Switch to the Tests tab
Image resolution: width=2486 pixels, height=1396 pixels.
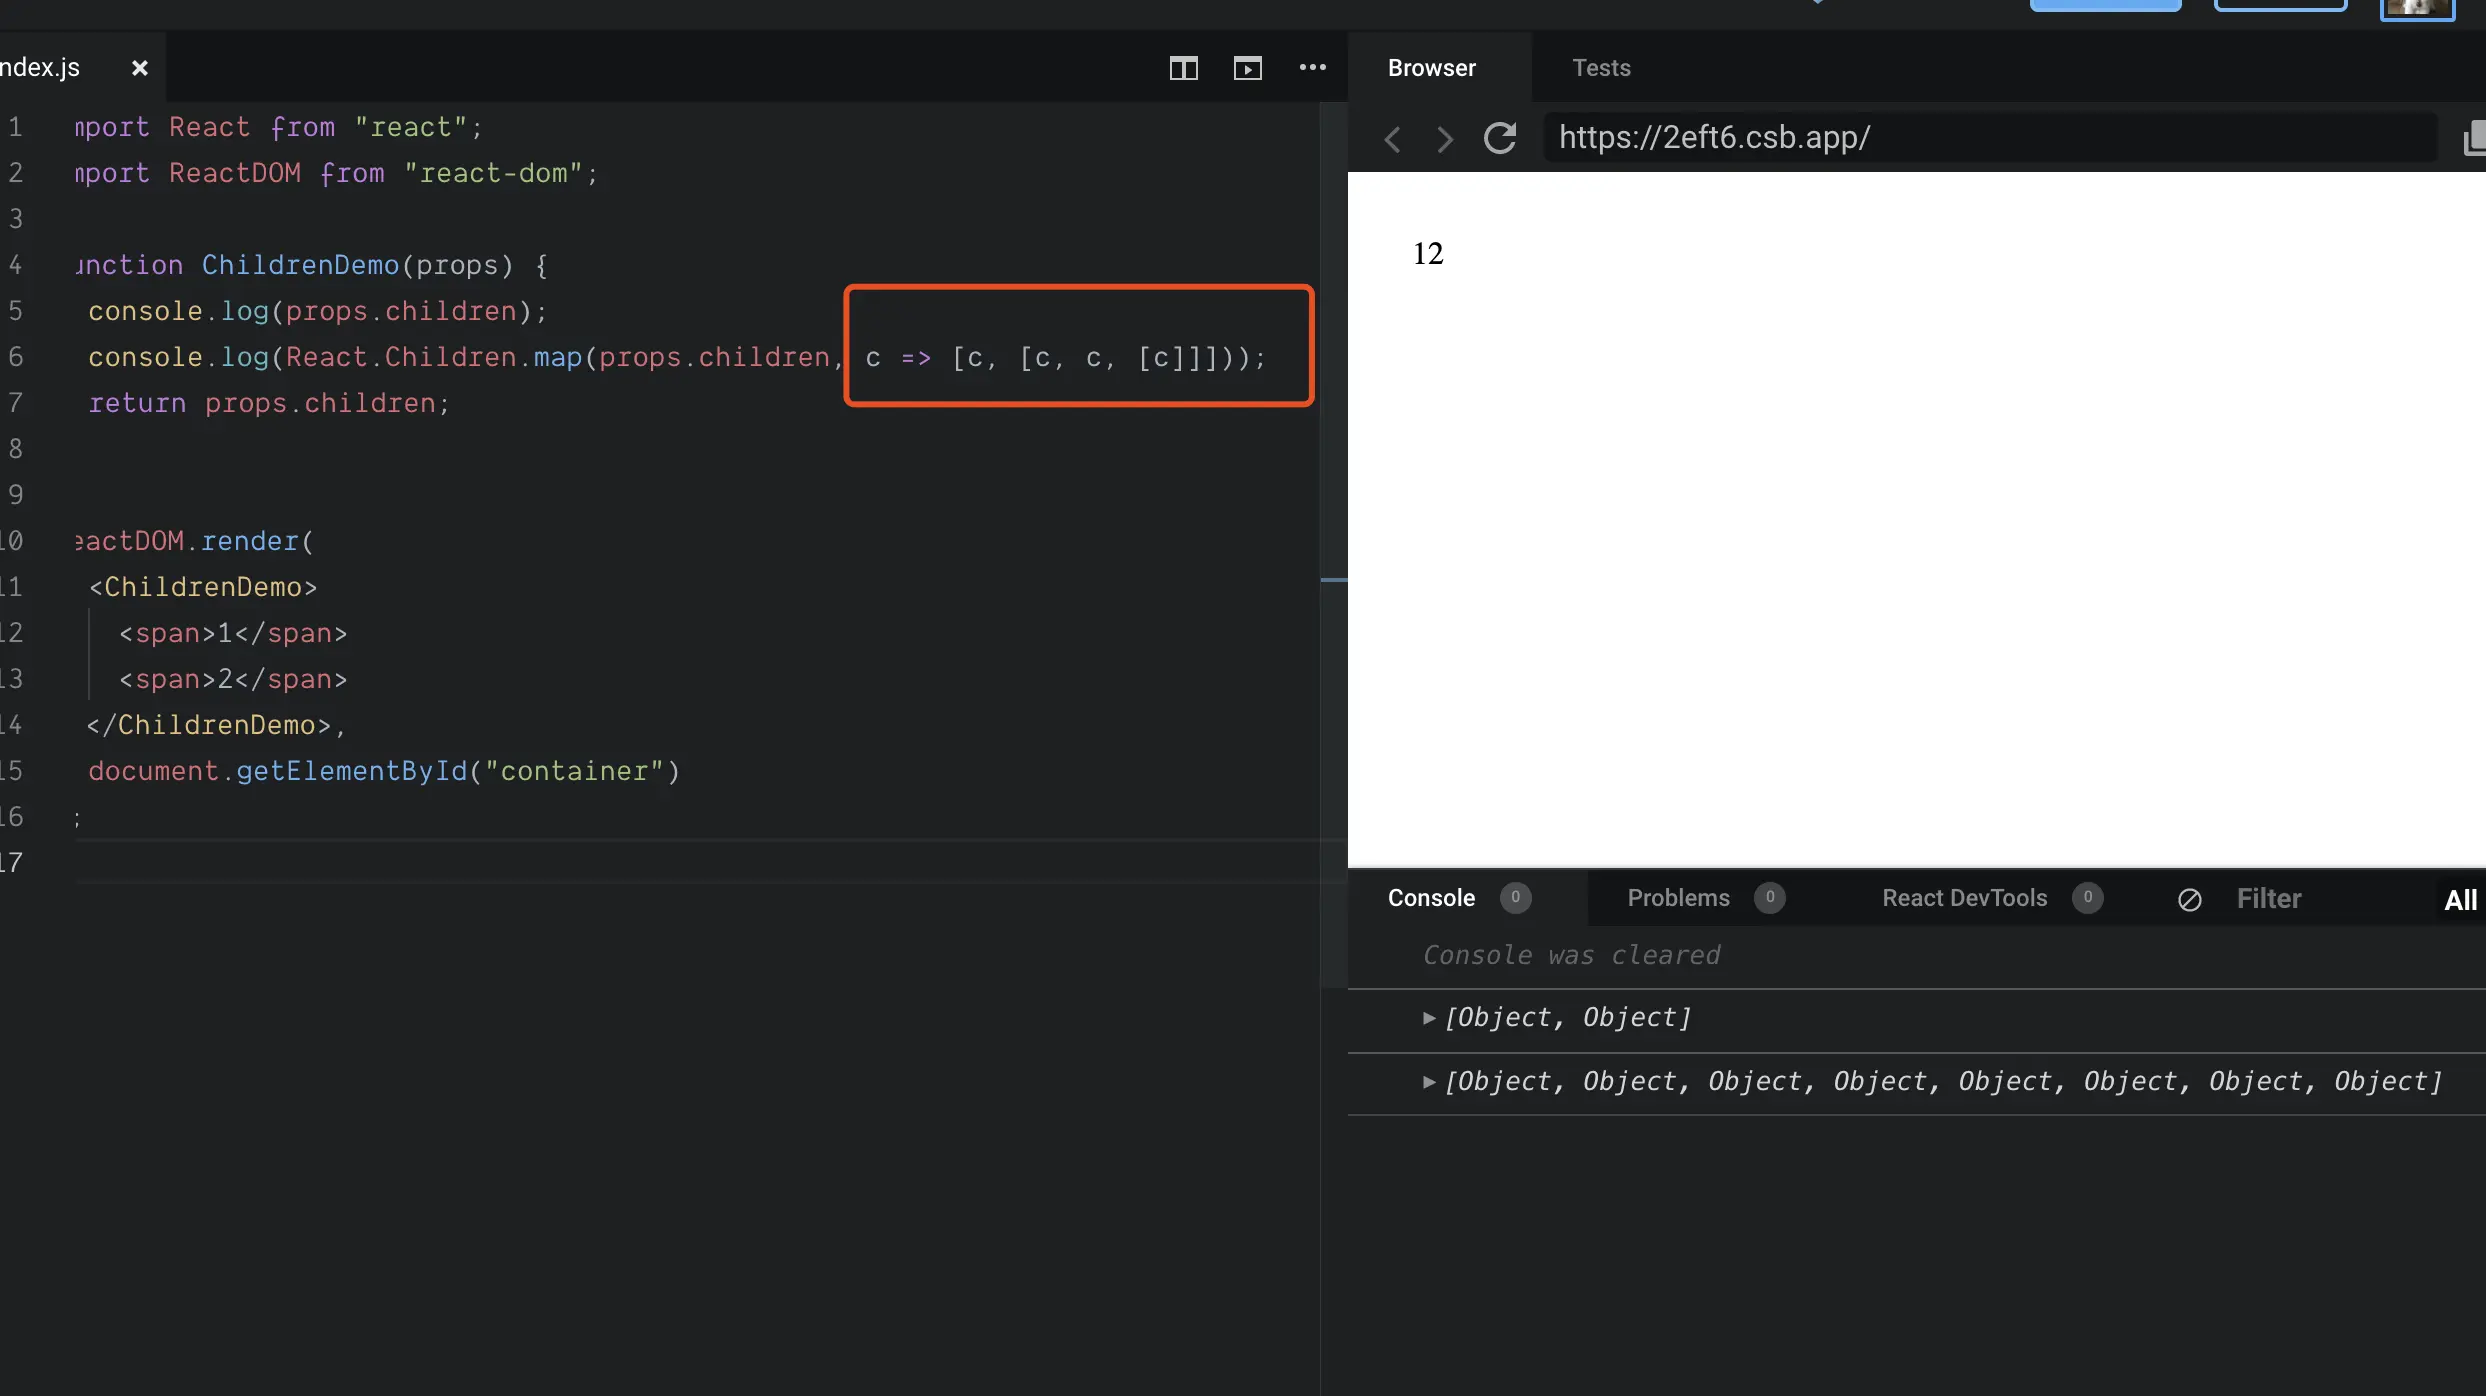pos(1601,68)
